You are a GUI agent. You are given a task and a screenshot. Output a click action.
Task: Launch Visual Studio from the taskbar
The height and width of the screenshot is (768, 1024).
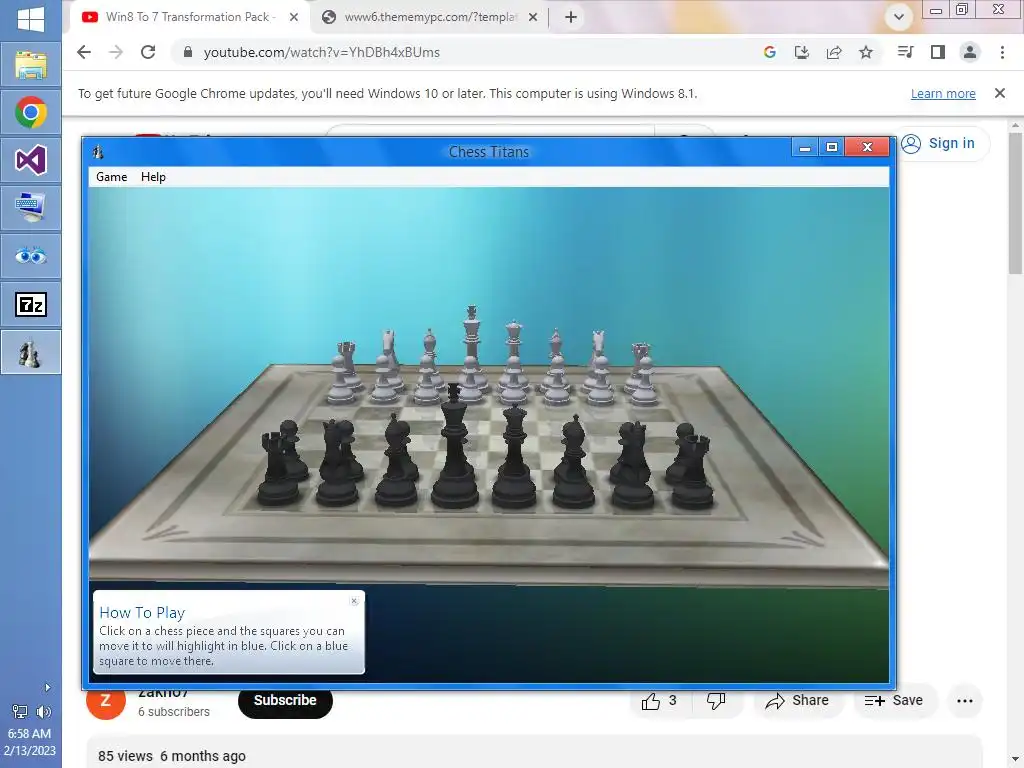pos(31,160)
